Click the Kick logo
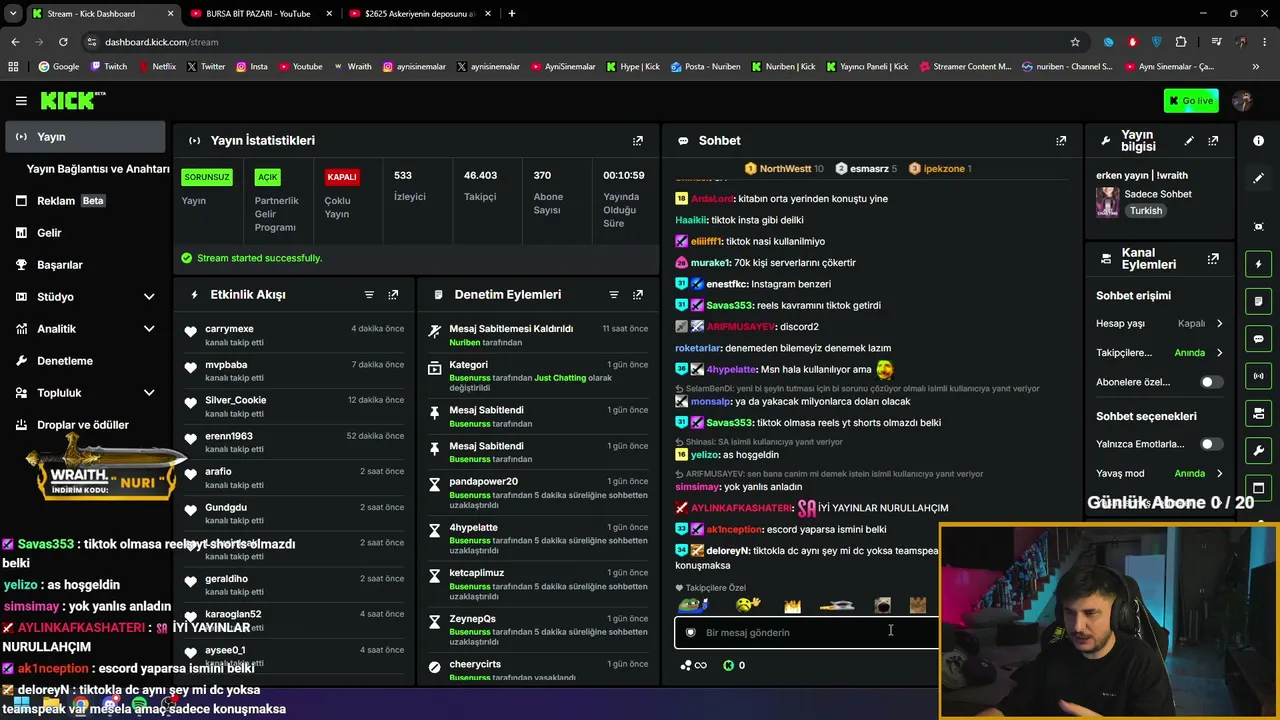The height and width of the screenshot is (720, 1280). click(x=73, y=100)
